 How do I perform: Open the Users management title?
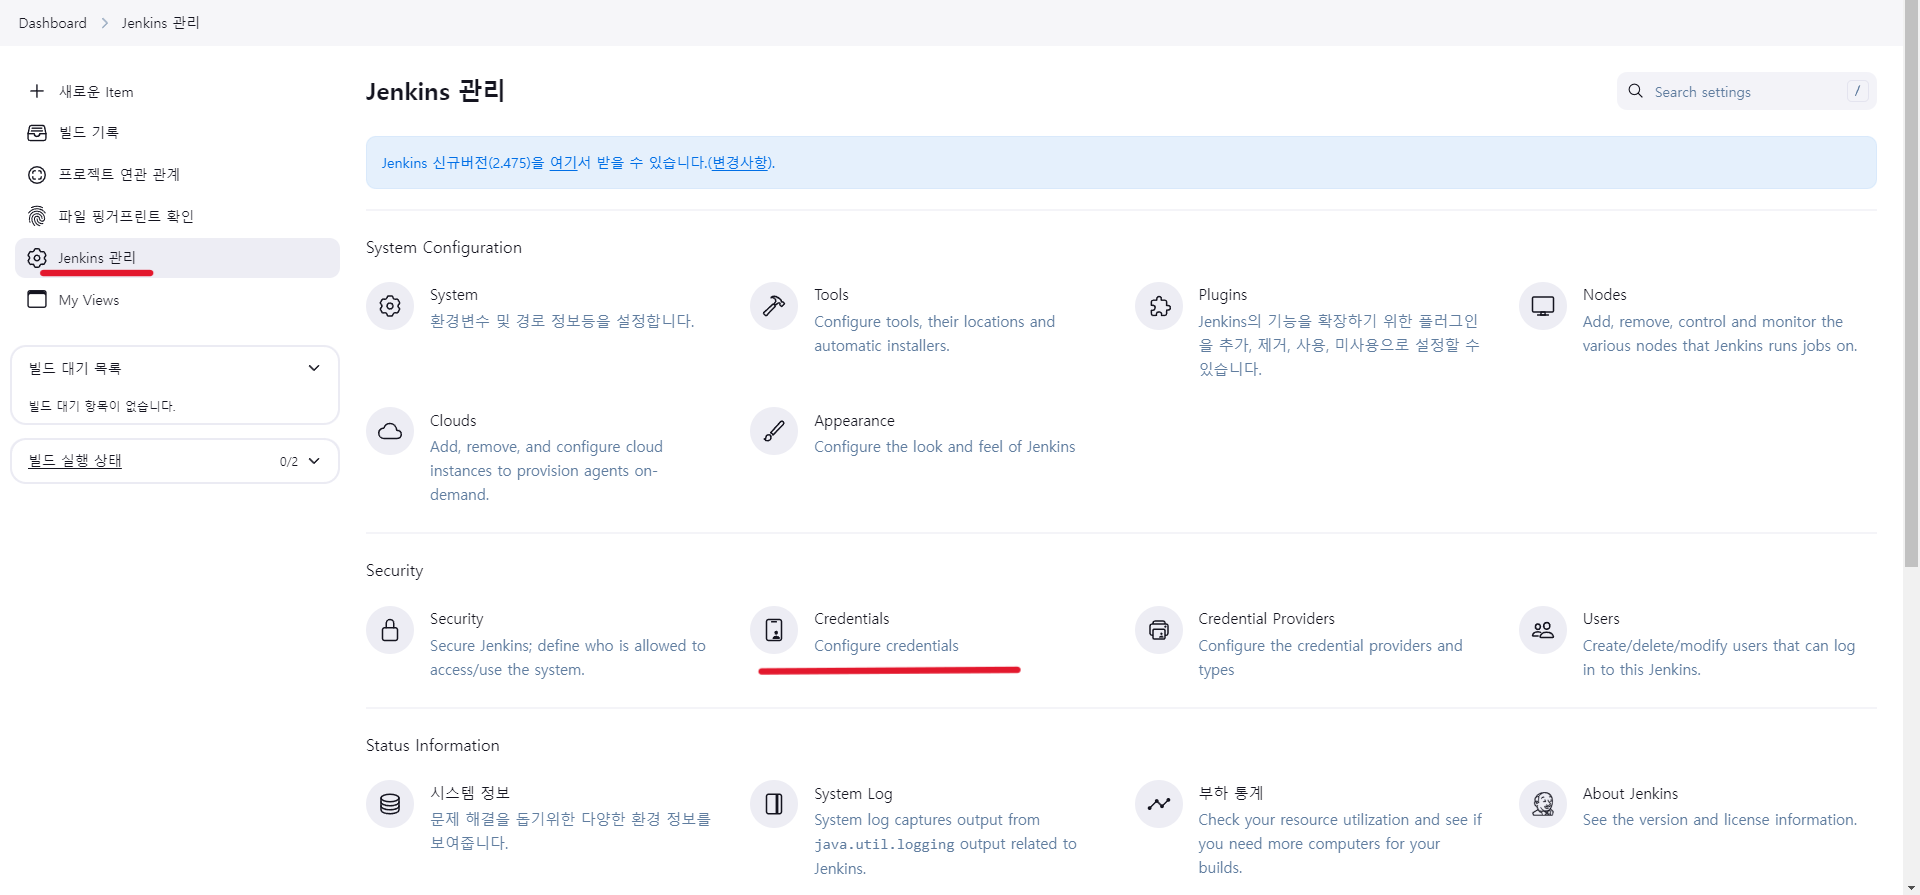[x=1601, y=619]
